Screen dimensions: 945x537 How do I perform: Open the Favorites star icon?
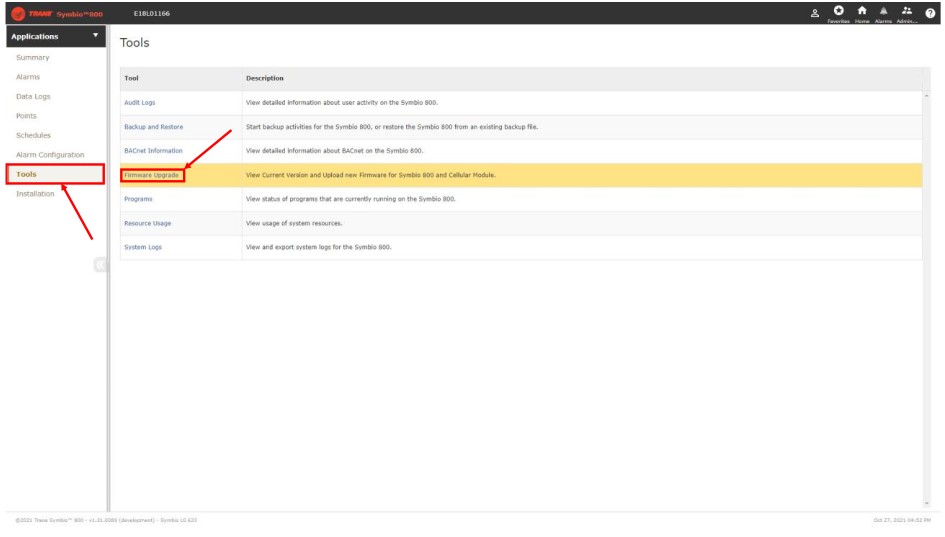pyautogui.click(x=838, y=13)
